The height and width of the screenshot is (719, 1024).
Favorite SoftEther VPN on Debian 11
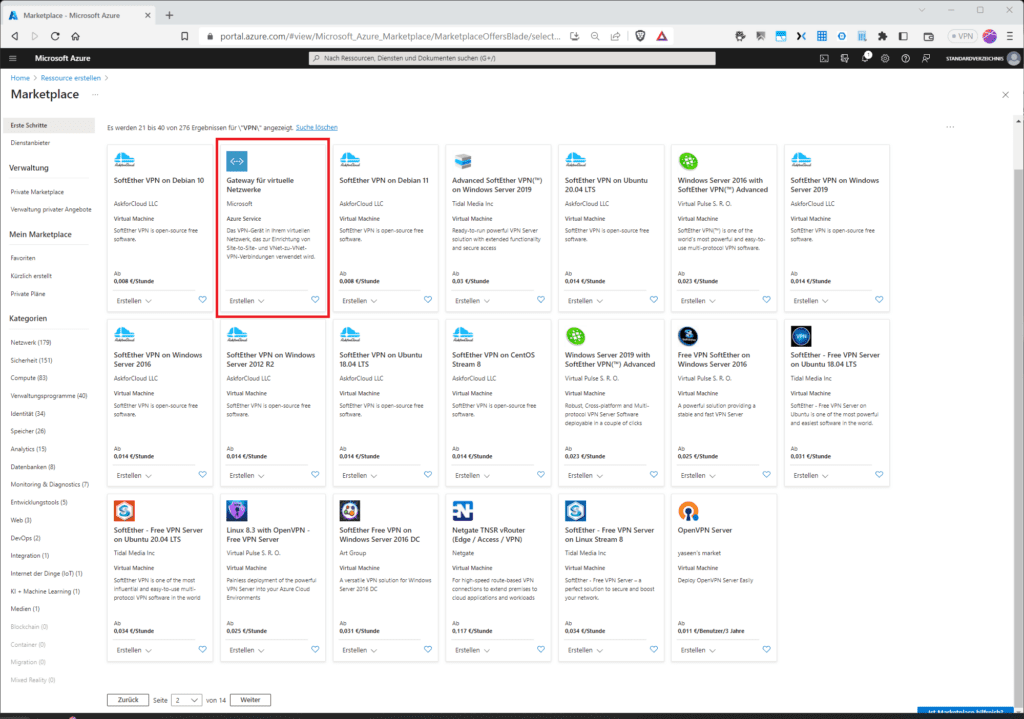[x=428, y=300]
